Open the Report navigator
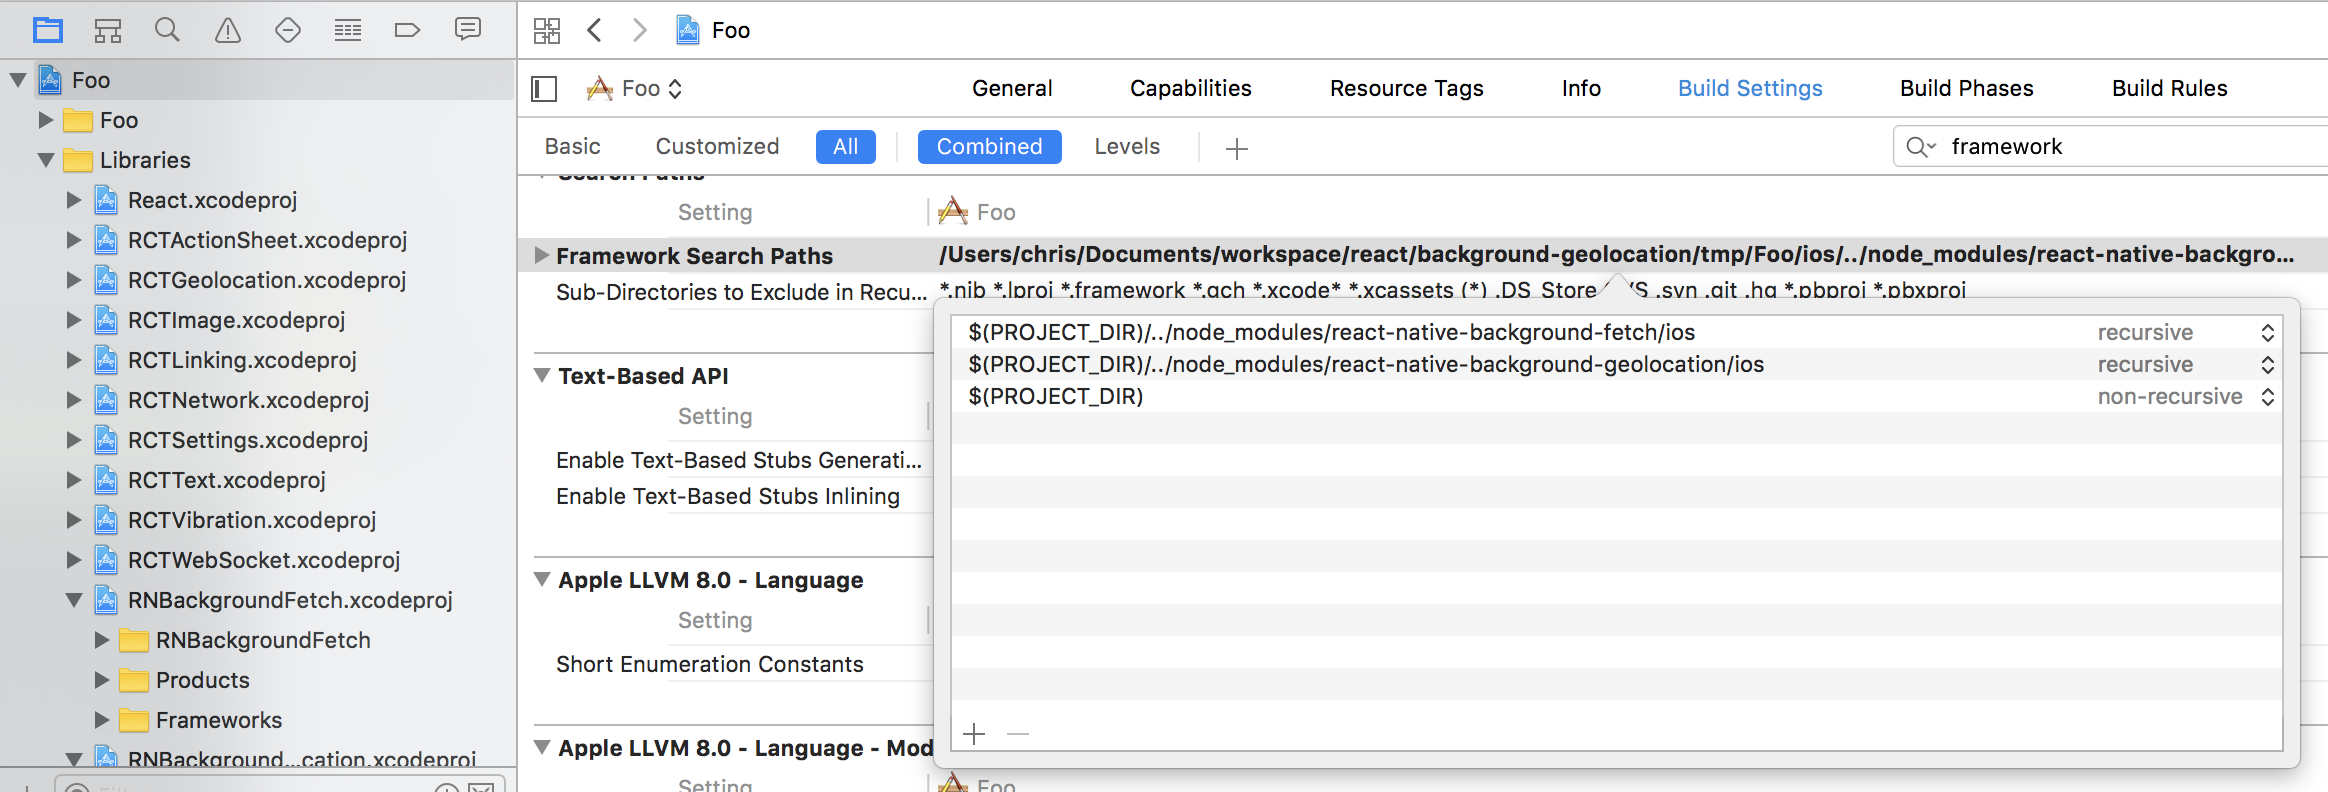The image size is (2328, 792). 468,29
